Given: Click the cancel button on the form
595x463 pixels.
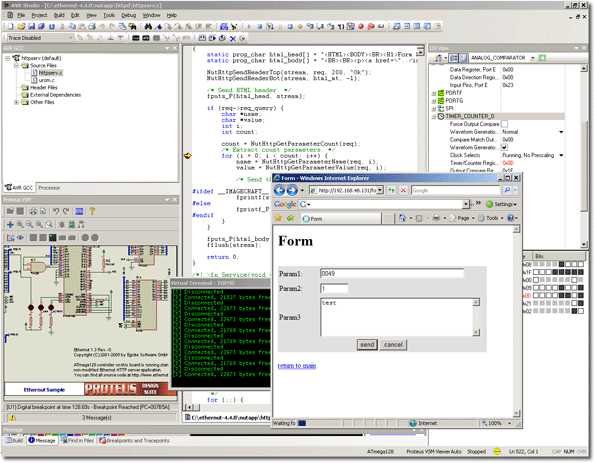Looking at the screenshot, I should click(393, 345).
